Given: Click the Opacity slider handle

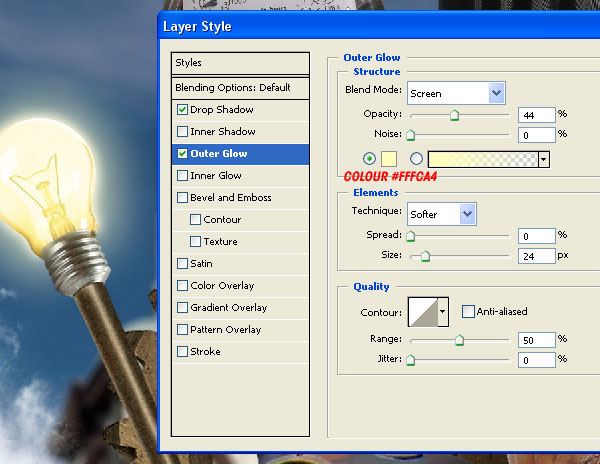Looking at the screenshot, I should coord(454,115).
